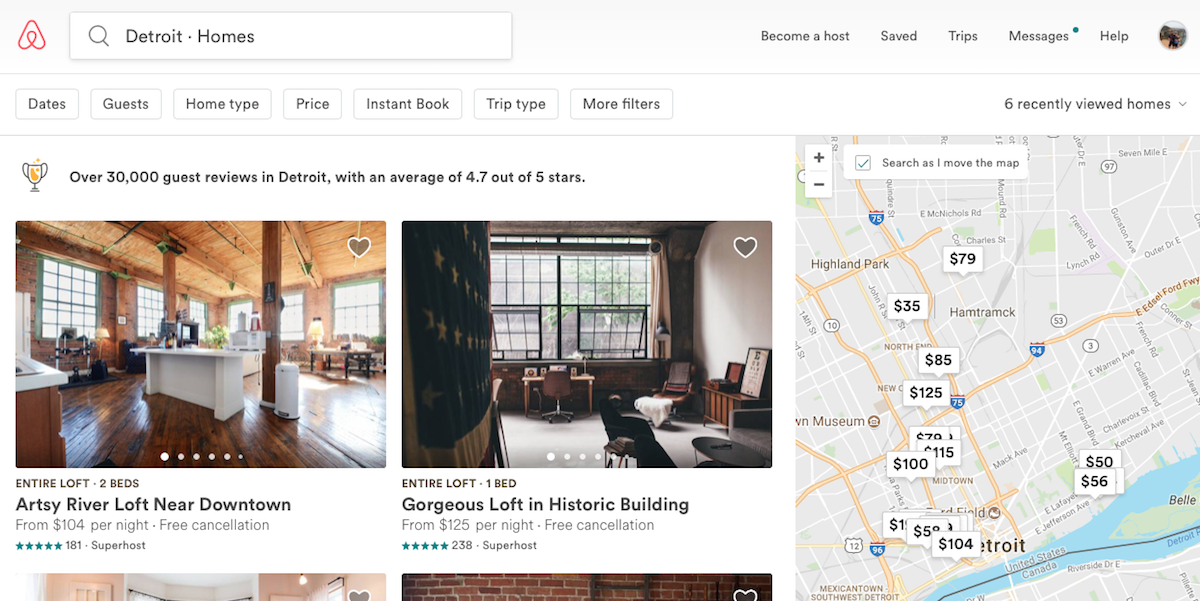Select Become a host in the navigation

[805, 36]
